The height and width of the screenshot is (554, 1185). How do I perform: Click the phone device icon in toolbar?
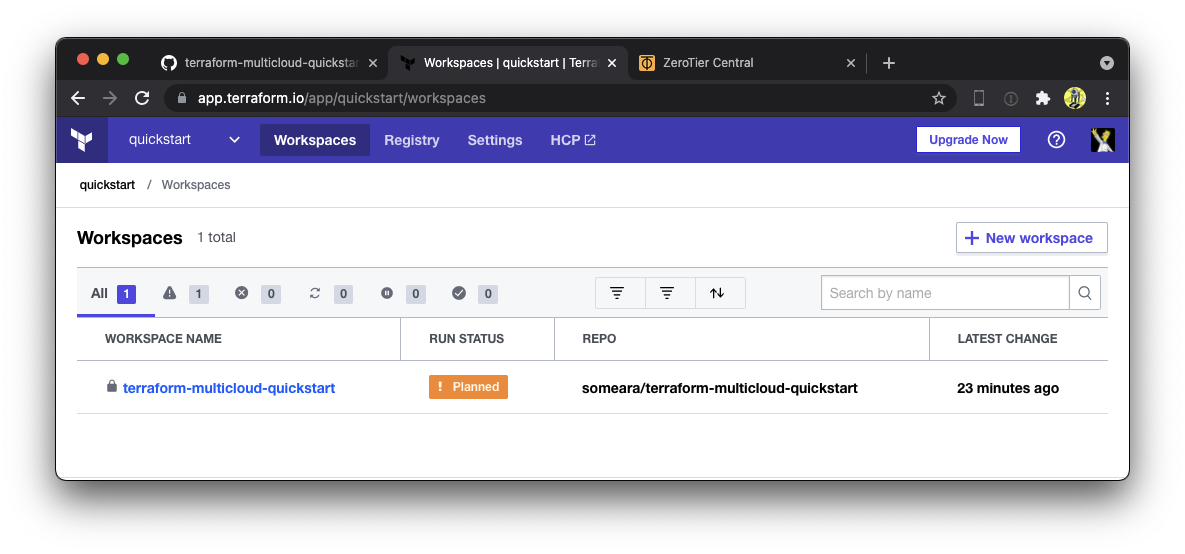979,98
